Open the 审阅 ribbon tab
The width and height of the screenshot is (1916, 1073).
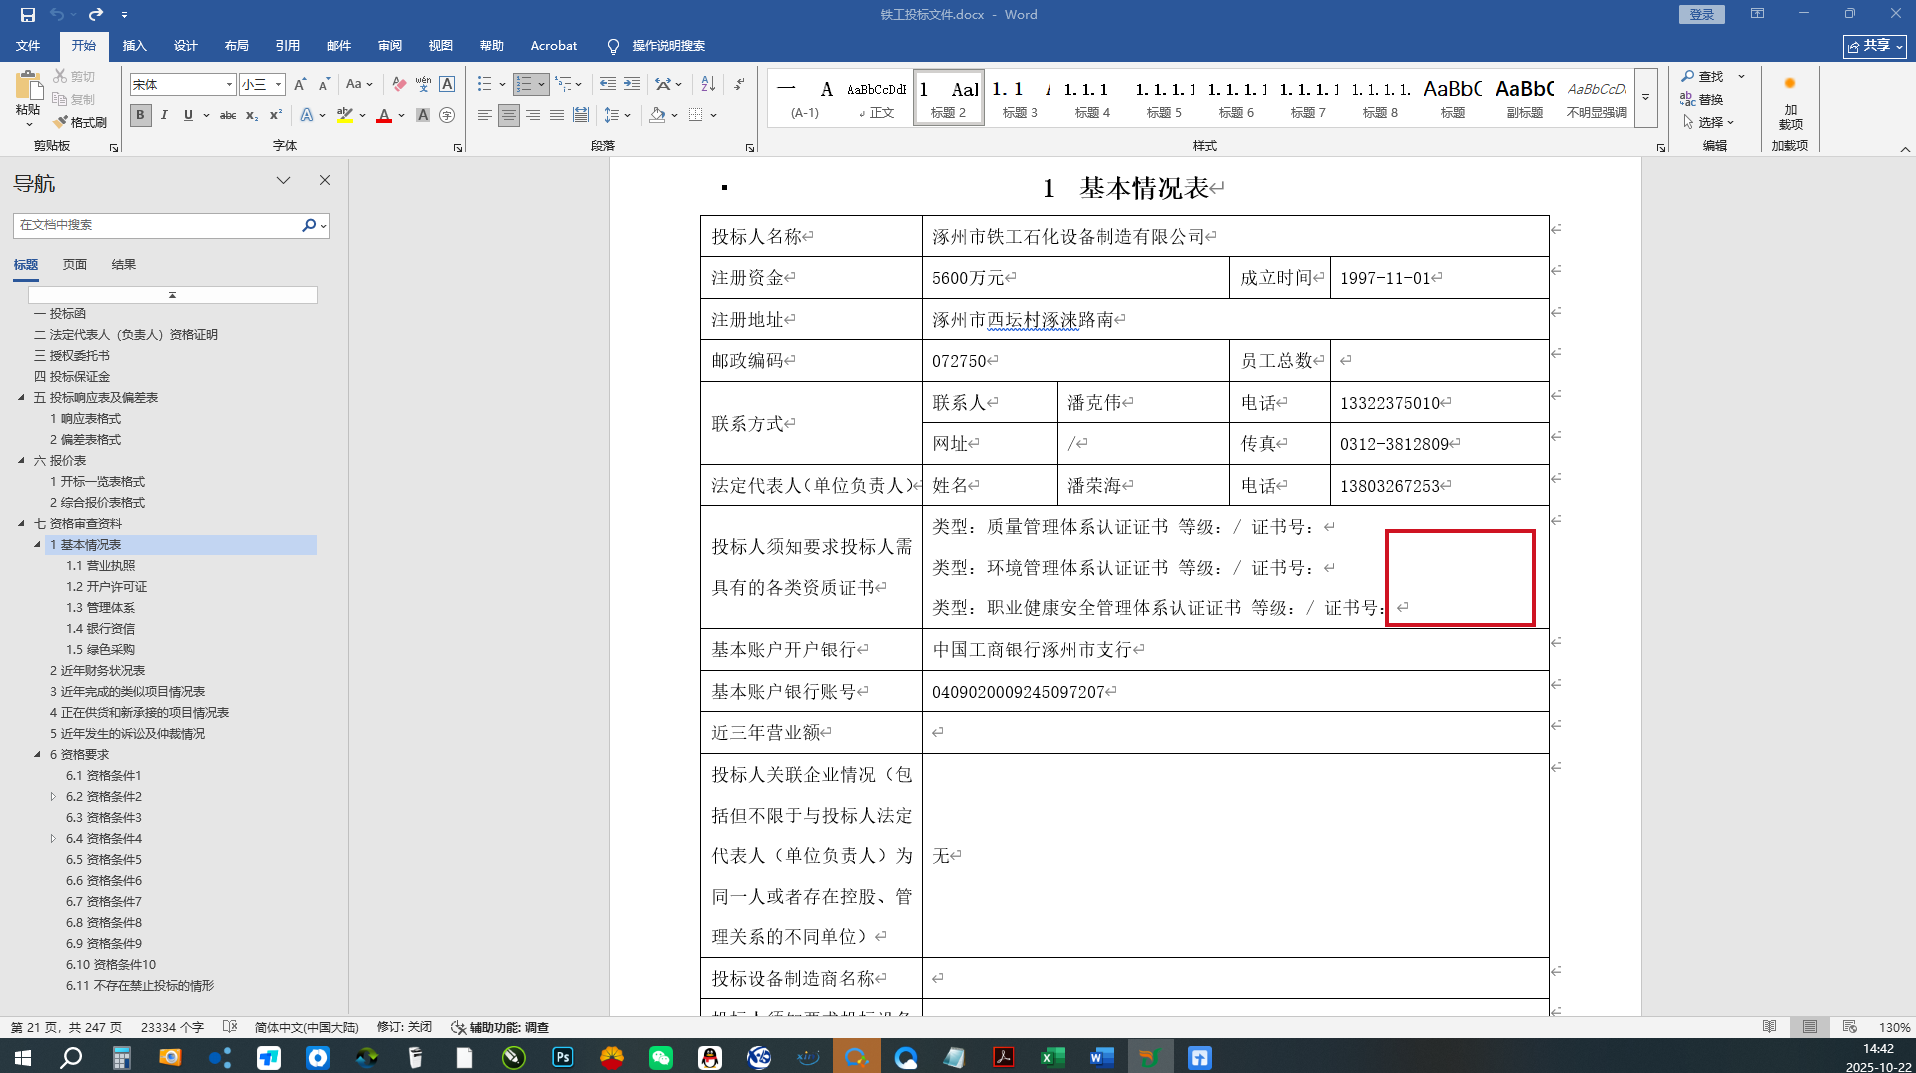point(389,46)
